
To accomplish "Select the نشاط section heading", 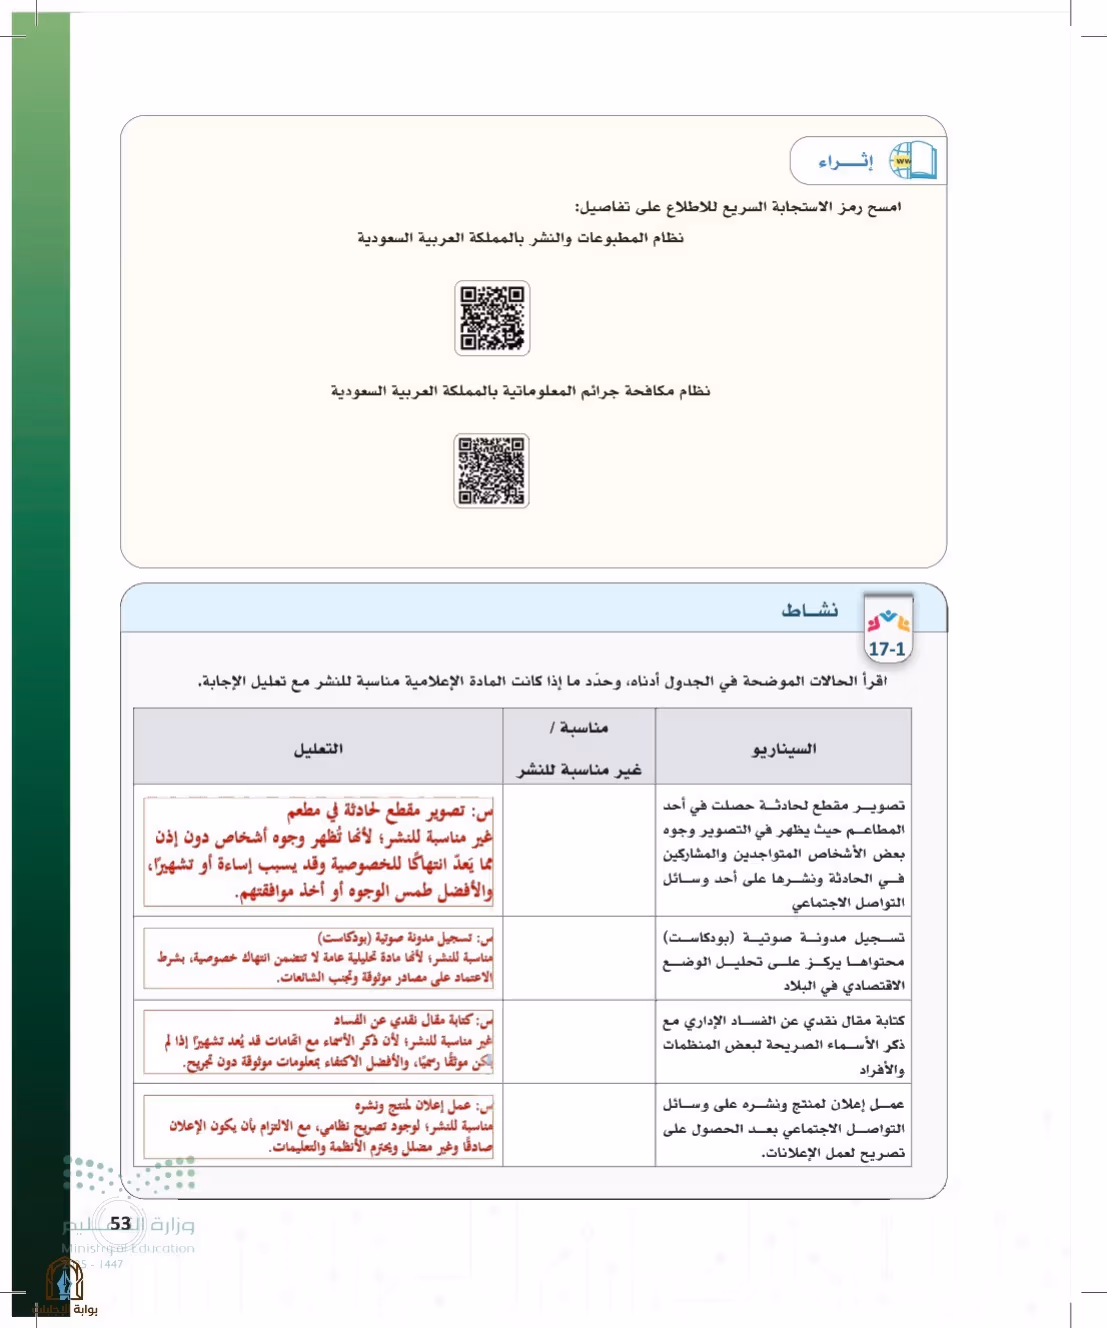I will [x=809, y=609].
